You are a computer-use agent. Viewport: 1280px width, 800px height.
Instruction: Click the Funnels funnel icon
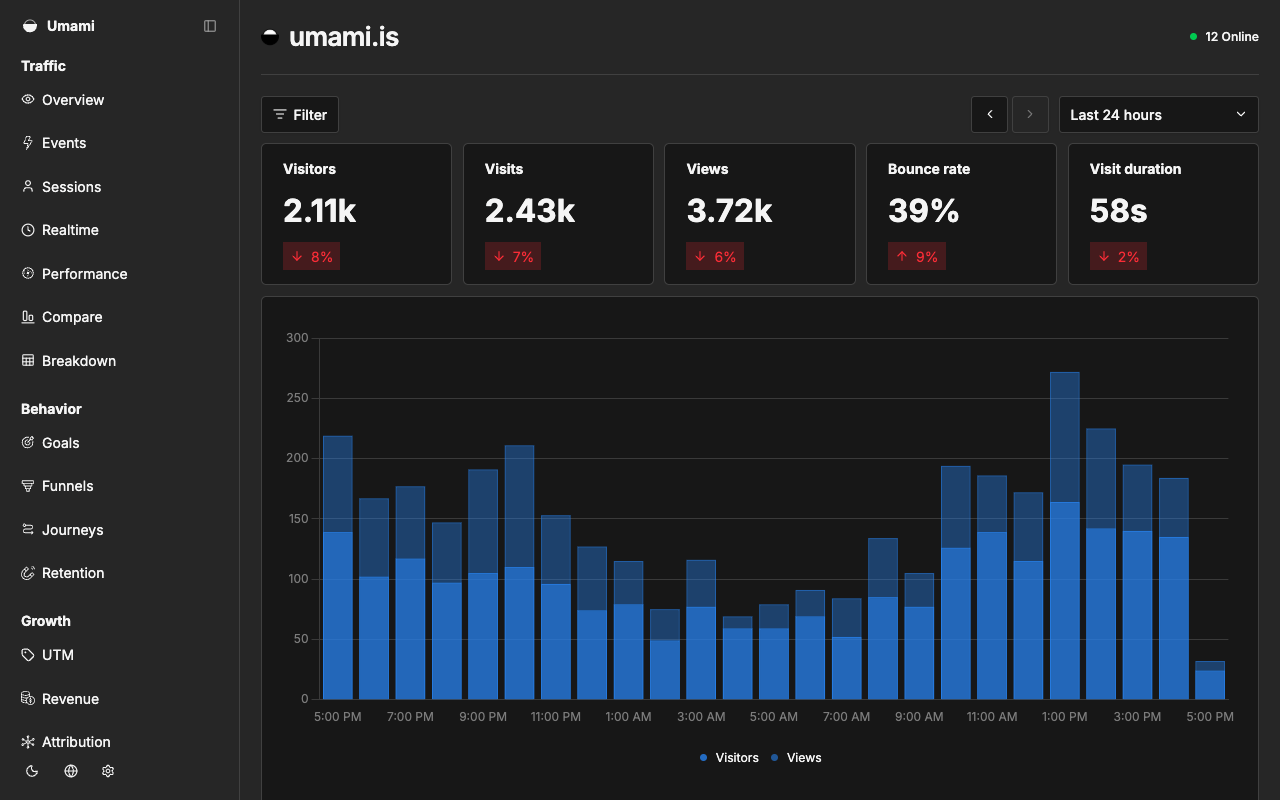click(x=28, y=486)
